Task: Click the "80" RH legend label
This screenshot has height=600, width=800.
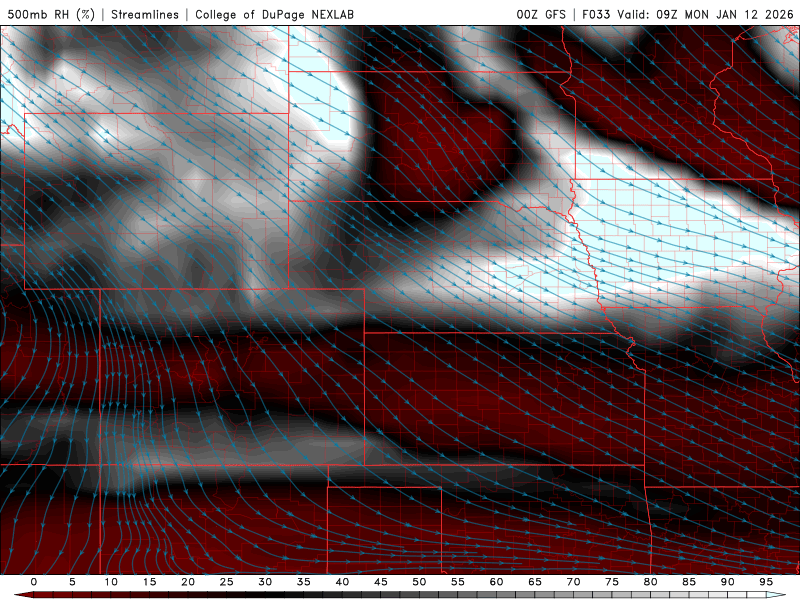Action: (650, 582)
